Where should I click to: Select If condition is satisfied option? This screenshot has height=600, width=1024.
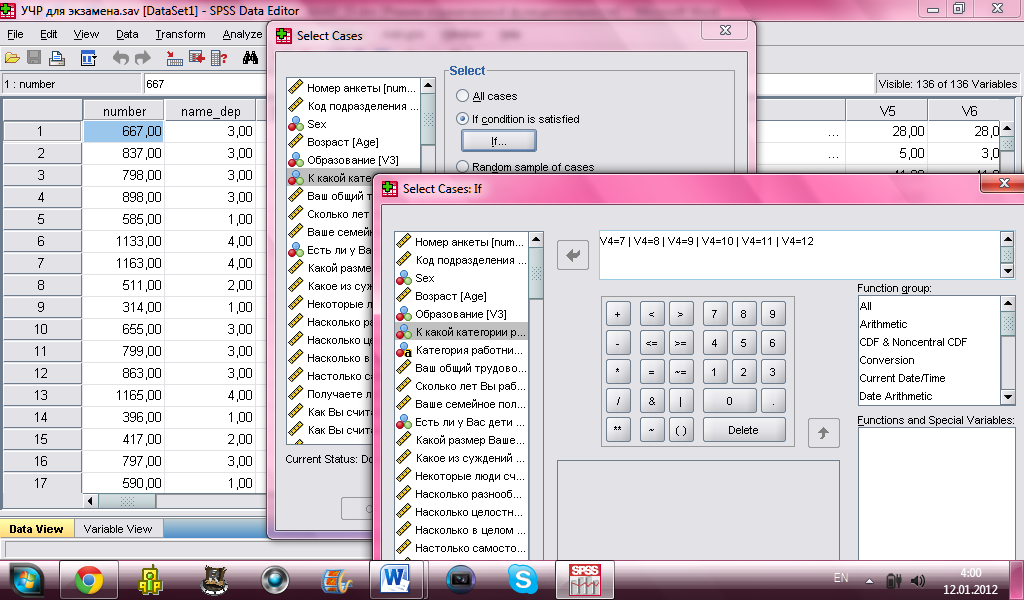(x=462, y=119)
